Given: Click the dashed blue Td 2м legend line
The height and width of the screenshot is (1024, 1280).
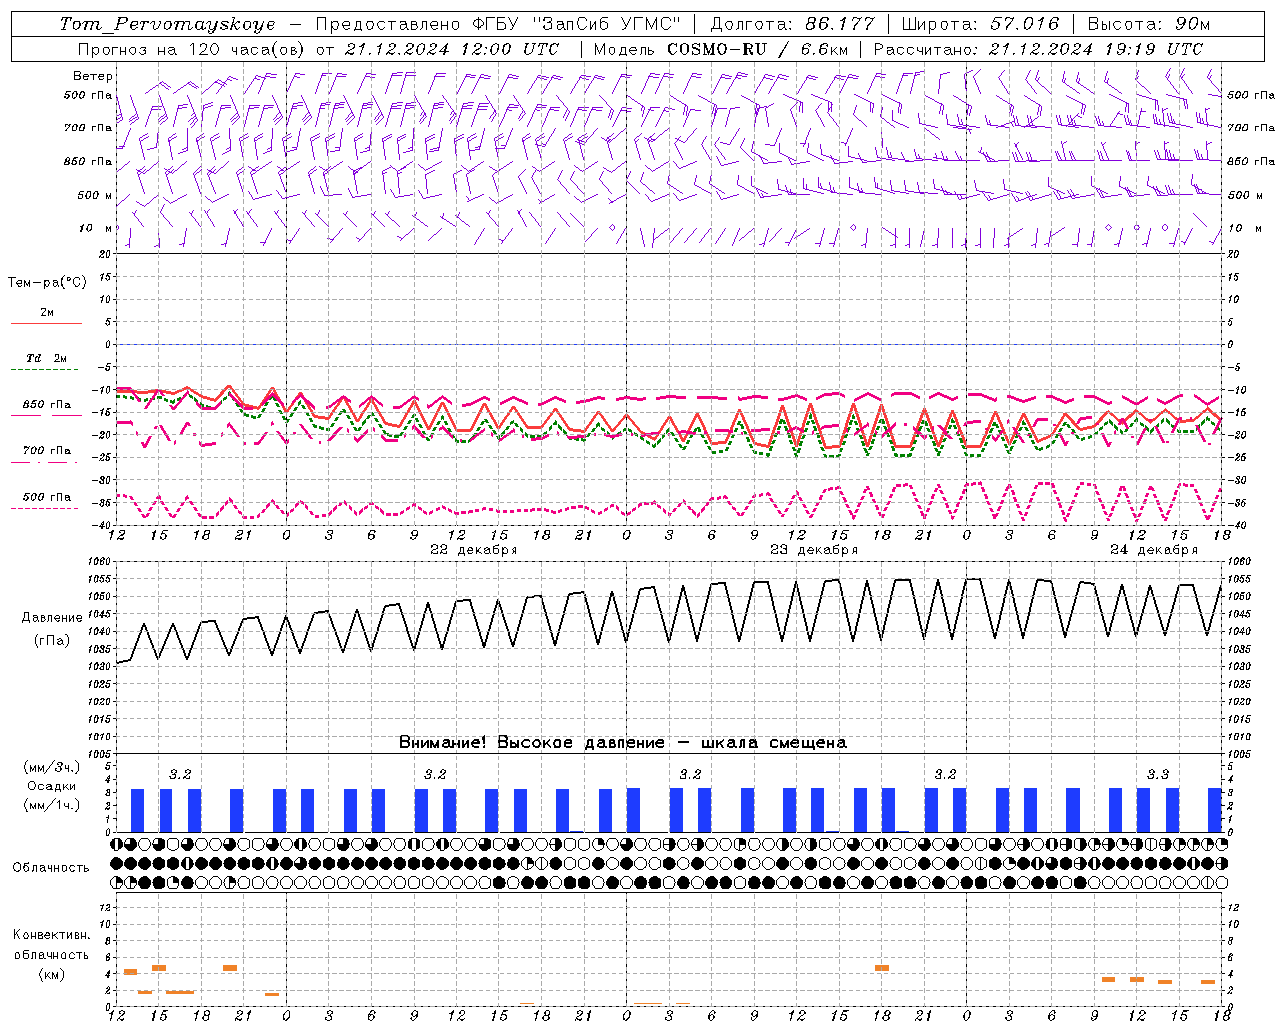Looking at the screenshot, I should (44, 370).
